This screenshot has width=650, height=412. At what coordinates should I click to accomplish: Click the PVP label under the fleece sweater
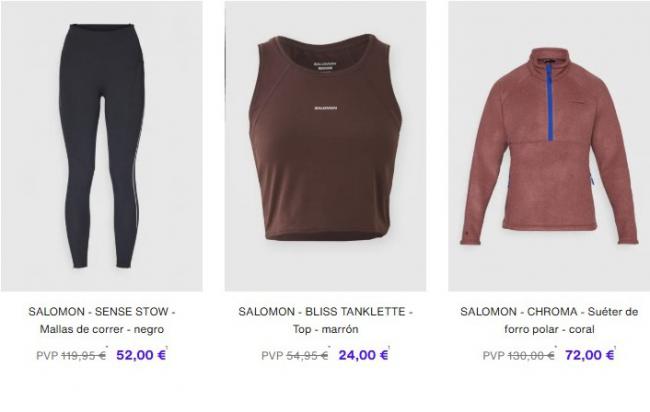(493, 356)
